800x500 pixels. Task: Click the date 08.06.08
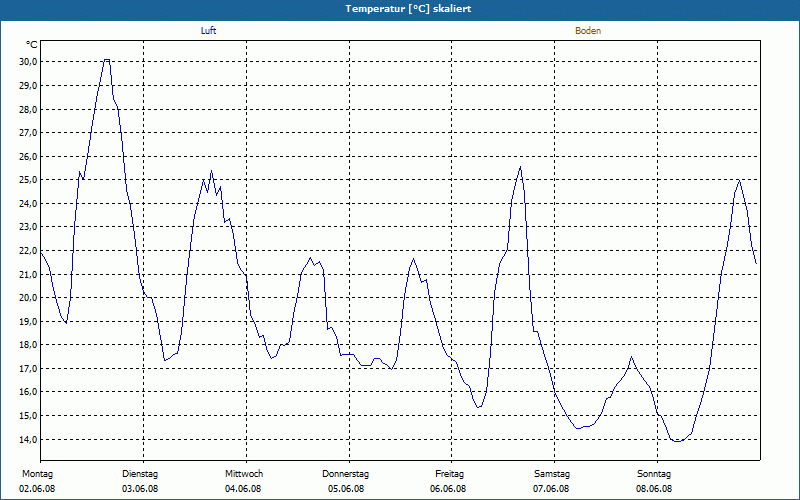tap(654, 489)
